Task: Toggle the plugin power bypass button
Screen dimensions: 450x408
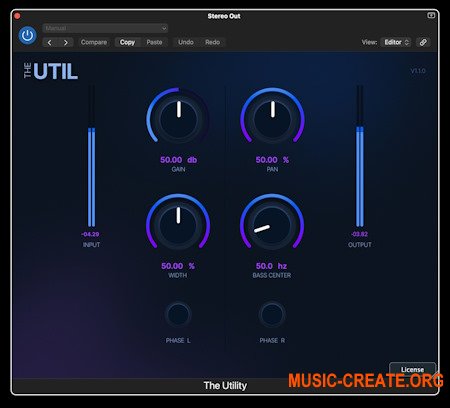Action: click(x=27, y=35)
